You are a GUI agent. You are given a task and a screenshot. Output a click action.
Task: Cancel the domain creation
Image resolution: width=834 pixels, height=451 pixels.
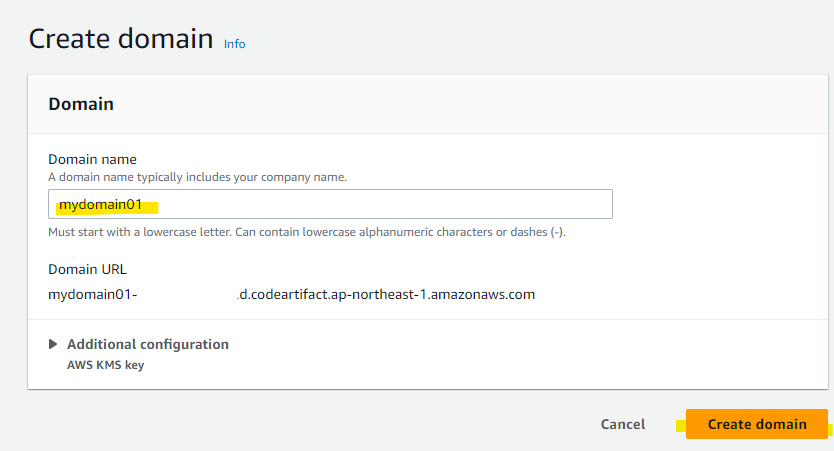tap(623, 424)
